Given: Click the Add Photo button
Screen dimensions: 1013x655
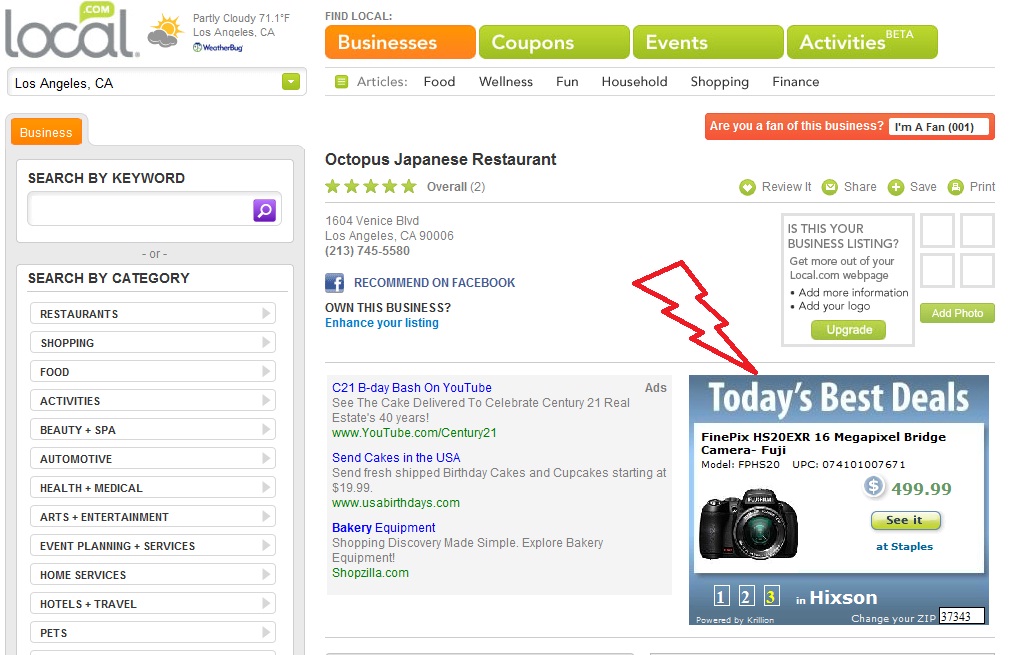Looking at the screenshot, I should tap(957, 313).
